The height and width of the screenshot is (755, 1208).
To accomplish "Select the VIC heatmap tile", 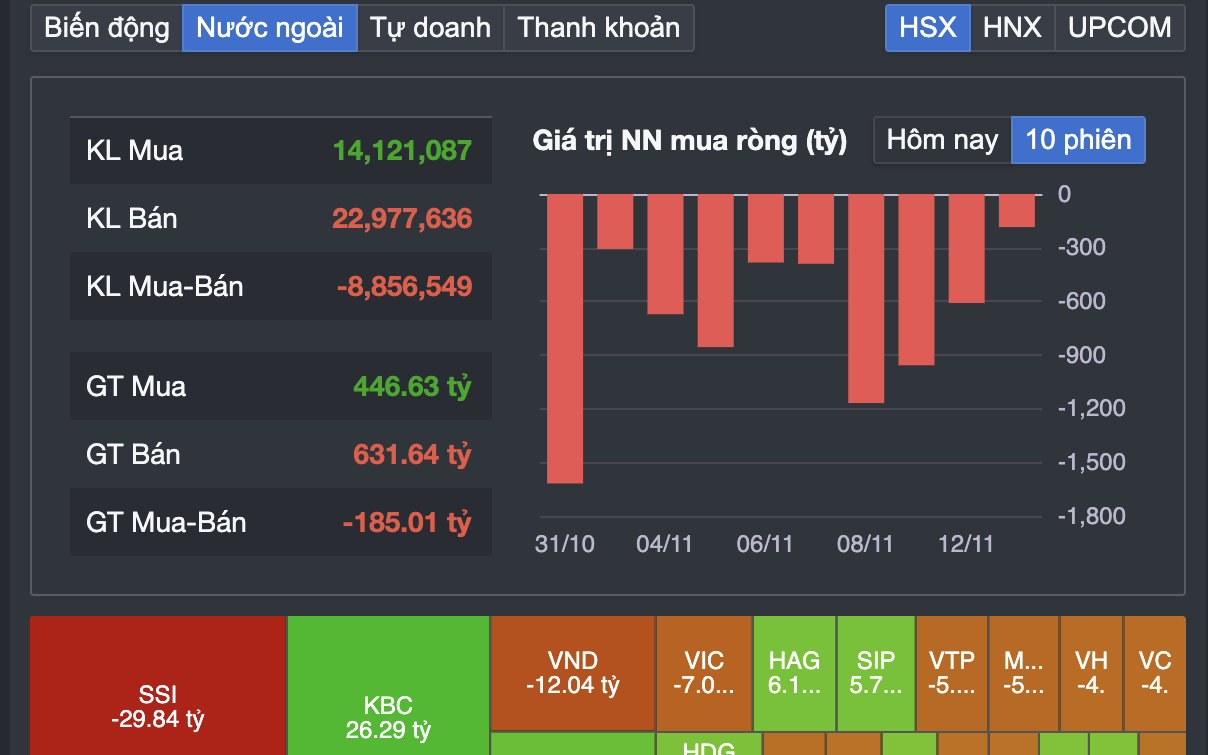I will 704,673.
